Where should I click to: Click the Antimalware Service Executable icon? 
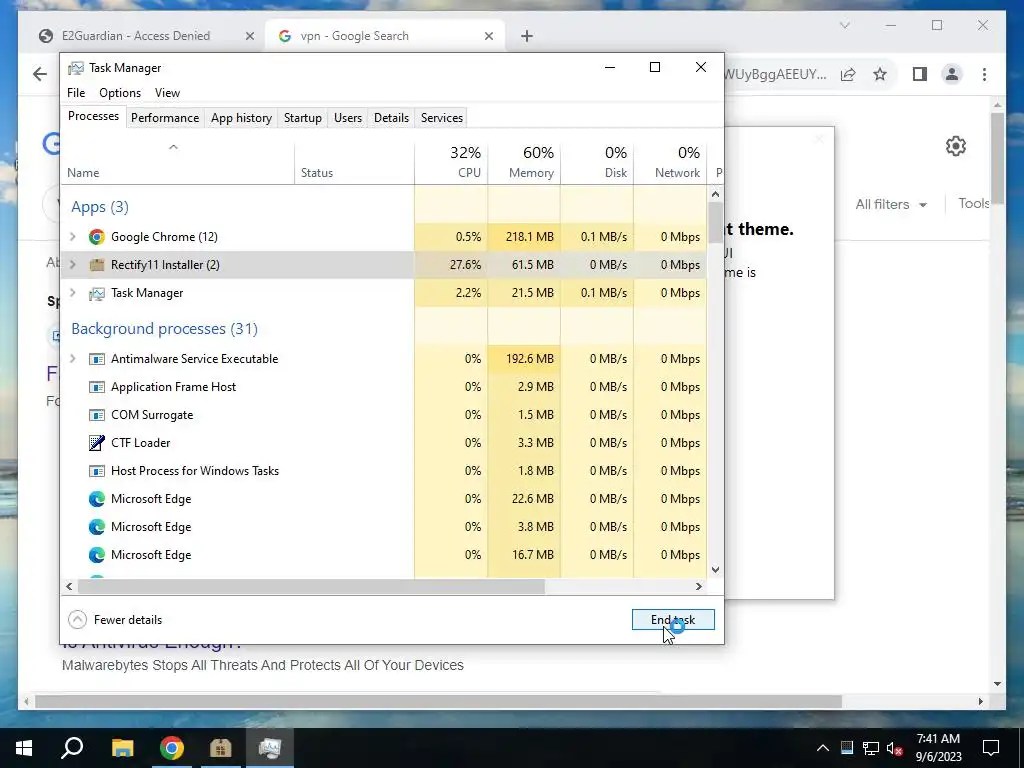[97, 359]
